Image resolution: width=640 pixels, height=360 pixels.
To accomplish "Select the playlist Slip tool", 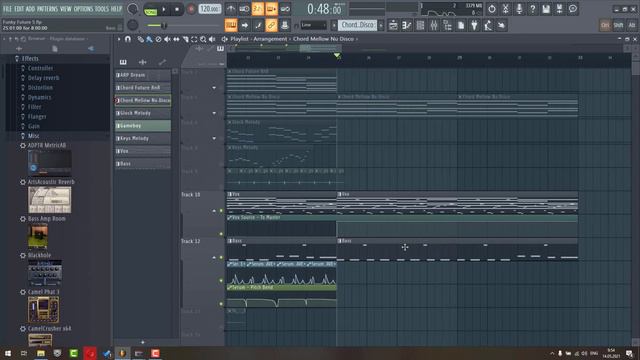I will [176, 39].
